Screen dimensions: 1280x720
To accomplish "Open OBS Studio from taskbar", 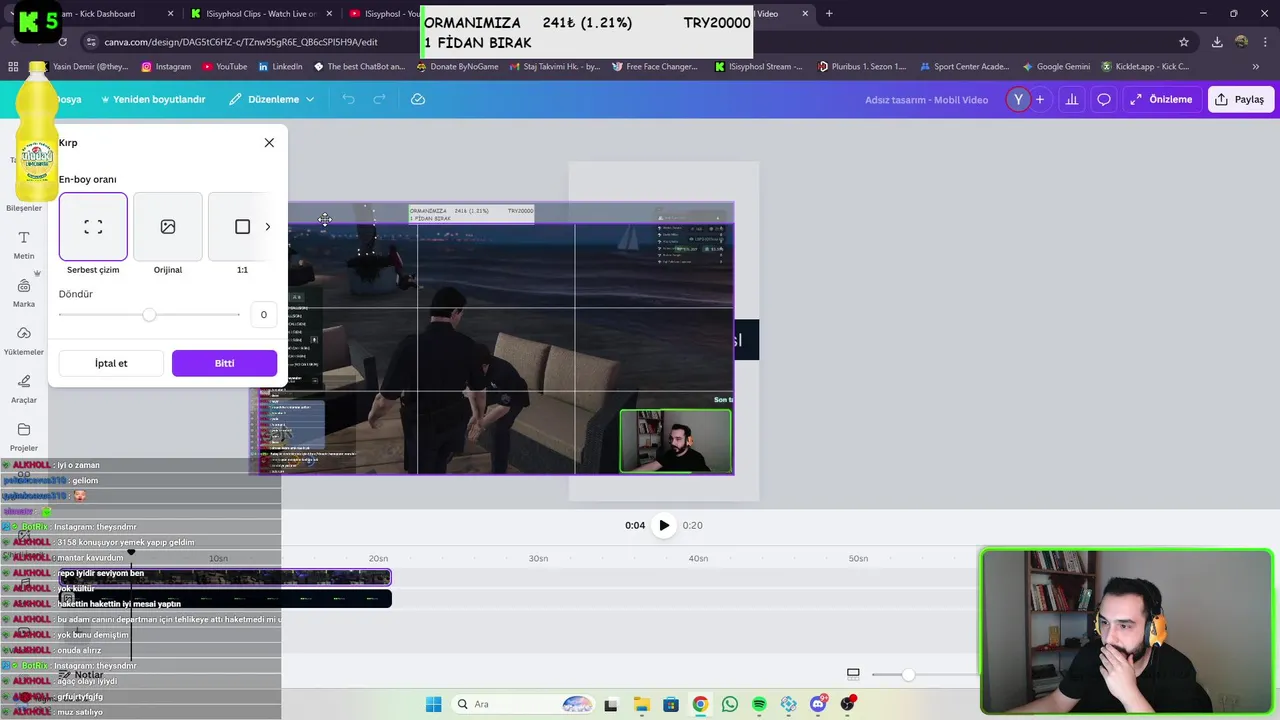I will (848, 704).
